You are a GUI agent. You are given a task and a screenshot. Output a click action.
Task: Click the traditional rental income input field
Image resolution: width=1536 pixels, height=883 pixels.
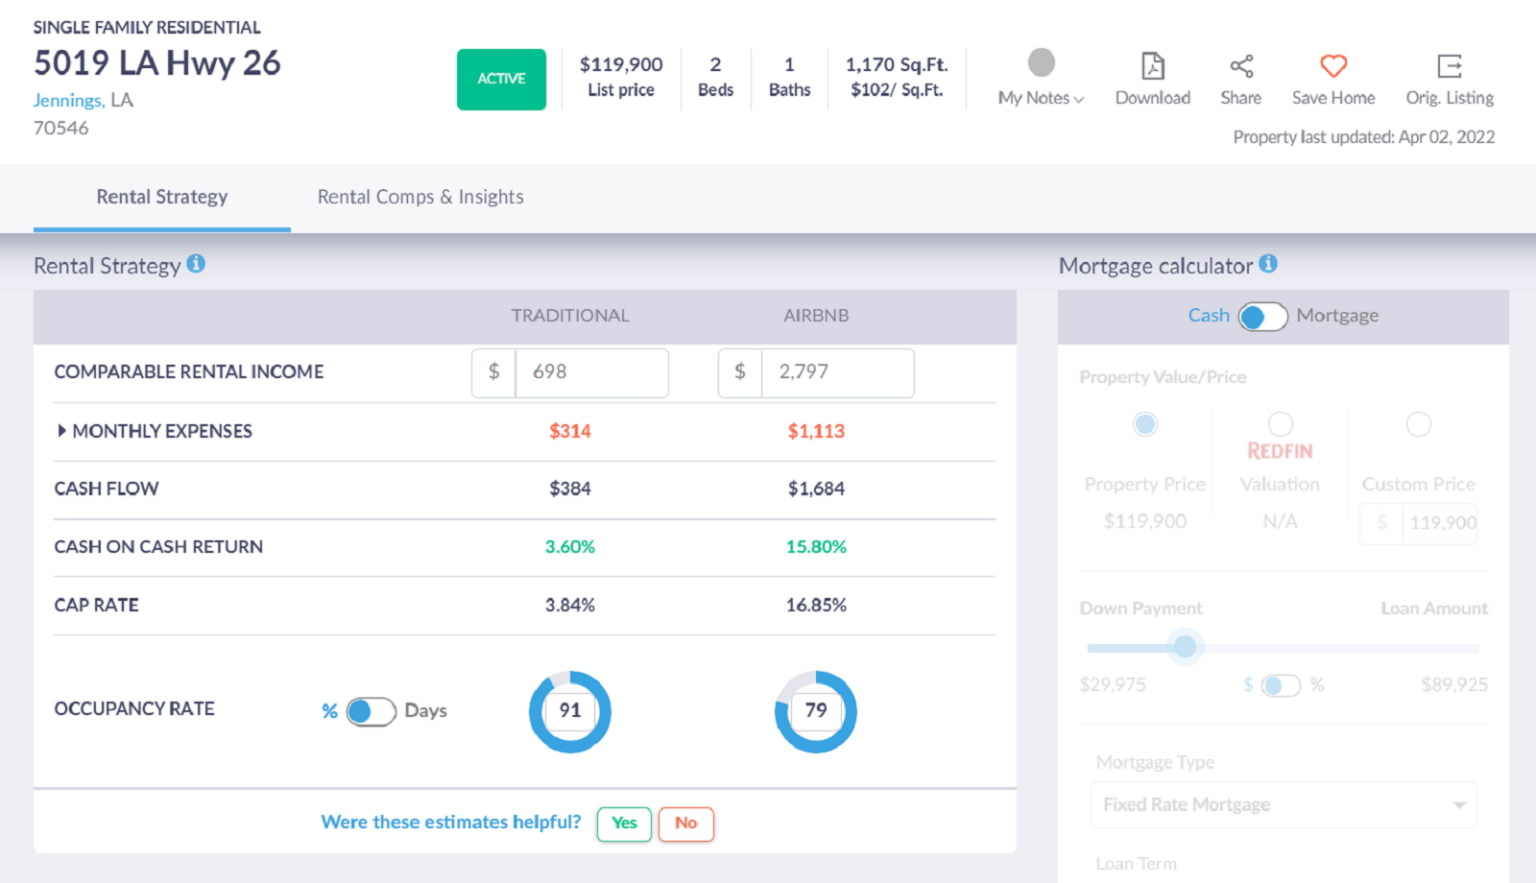tap(592, 373)
